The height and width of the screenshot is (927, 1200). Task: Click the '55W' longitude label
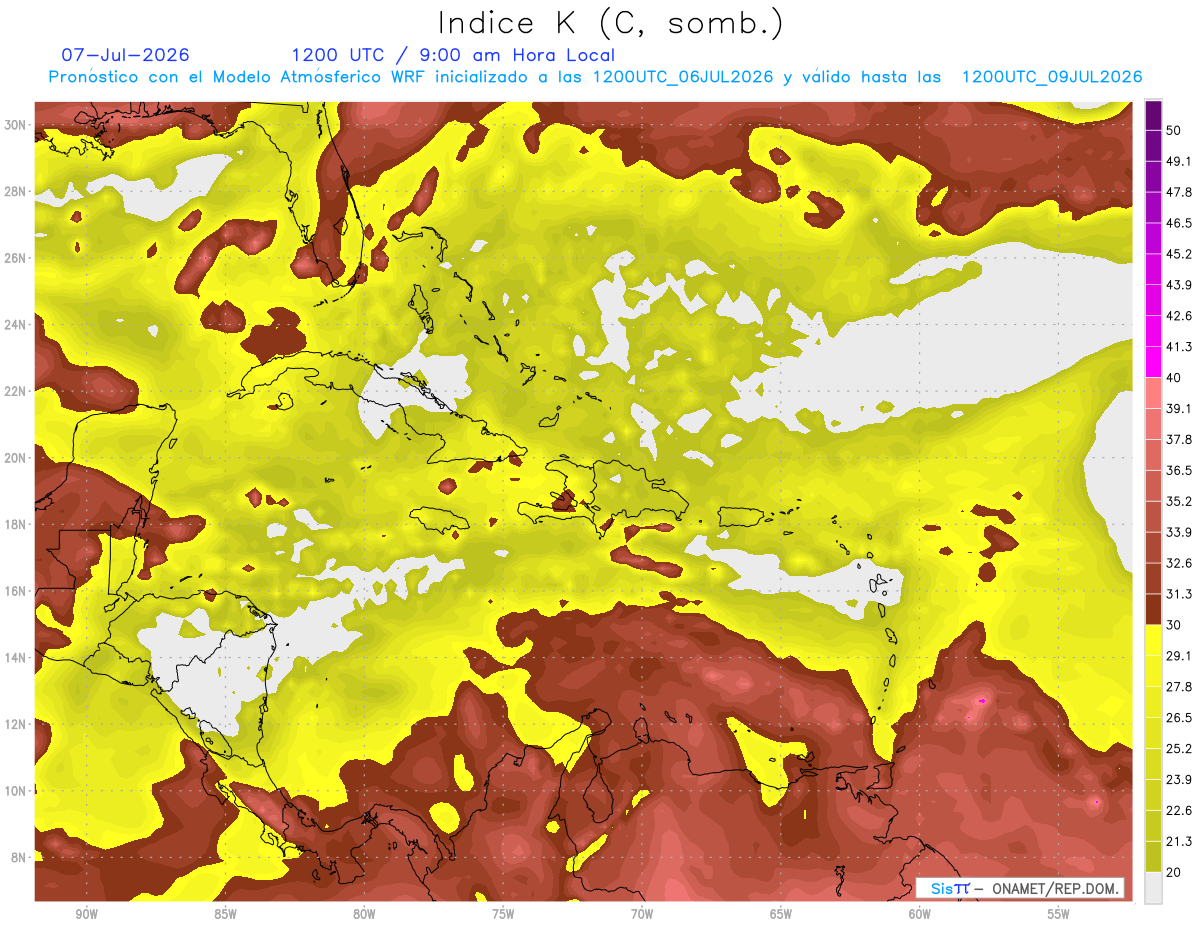[x=1059, y=915]
